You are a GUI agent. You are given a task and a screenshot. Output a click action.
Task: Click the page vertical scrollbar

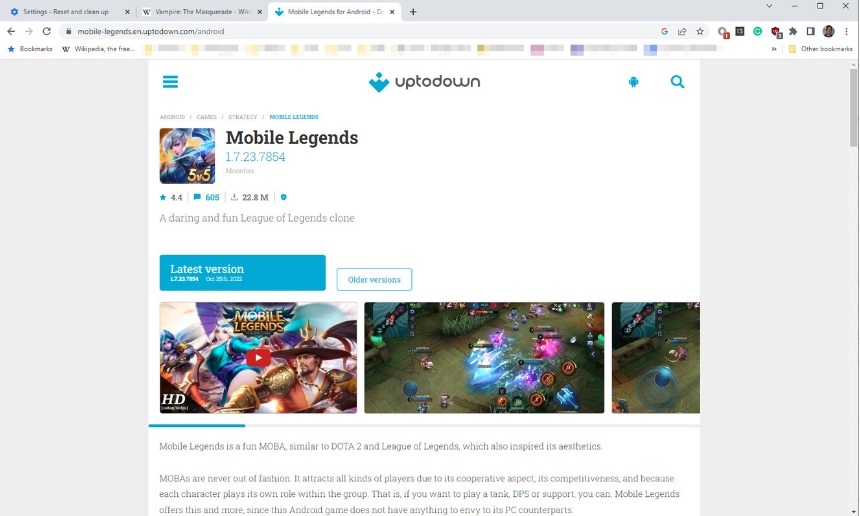853,107
